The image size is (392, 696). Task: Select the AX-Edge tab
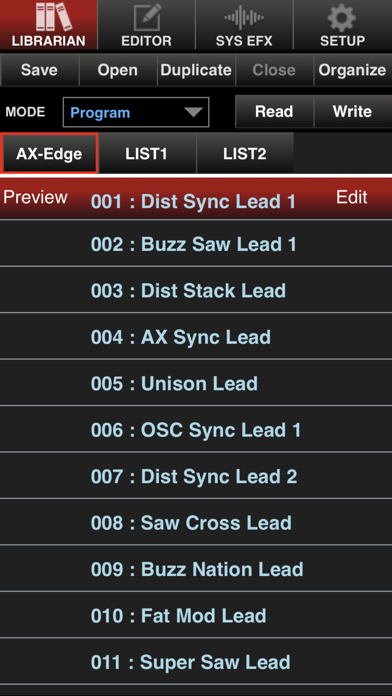click(x=49, y=153)
